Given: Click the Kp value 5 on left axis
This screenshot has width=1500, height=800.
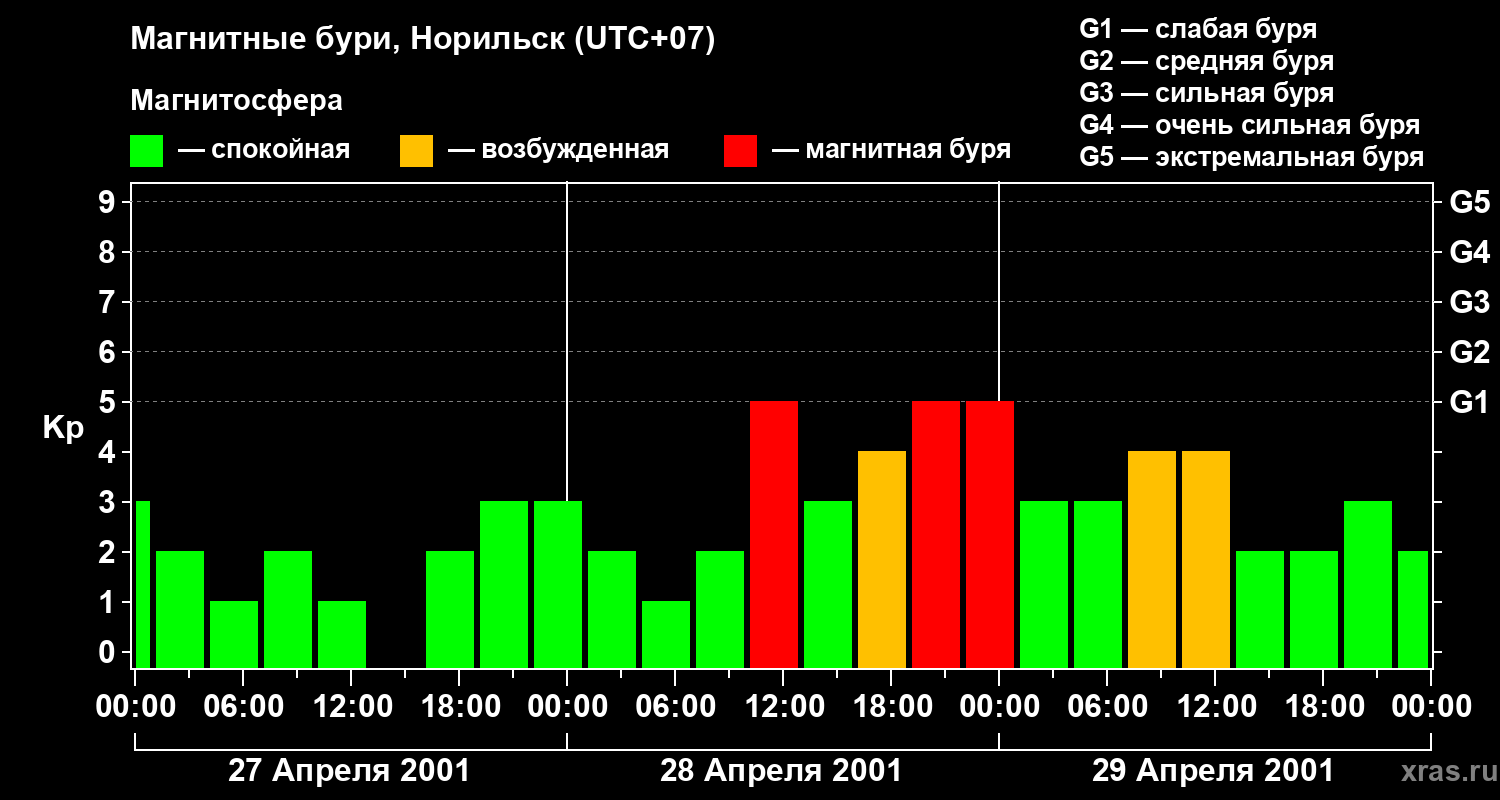Looking at the screenshot, I should 109,402.
